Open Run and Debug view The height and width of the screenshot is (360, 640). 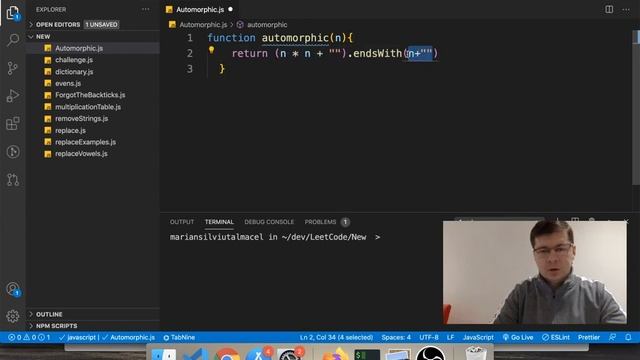13,96
